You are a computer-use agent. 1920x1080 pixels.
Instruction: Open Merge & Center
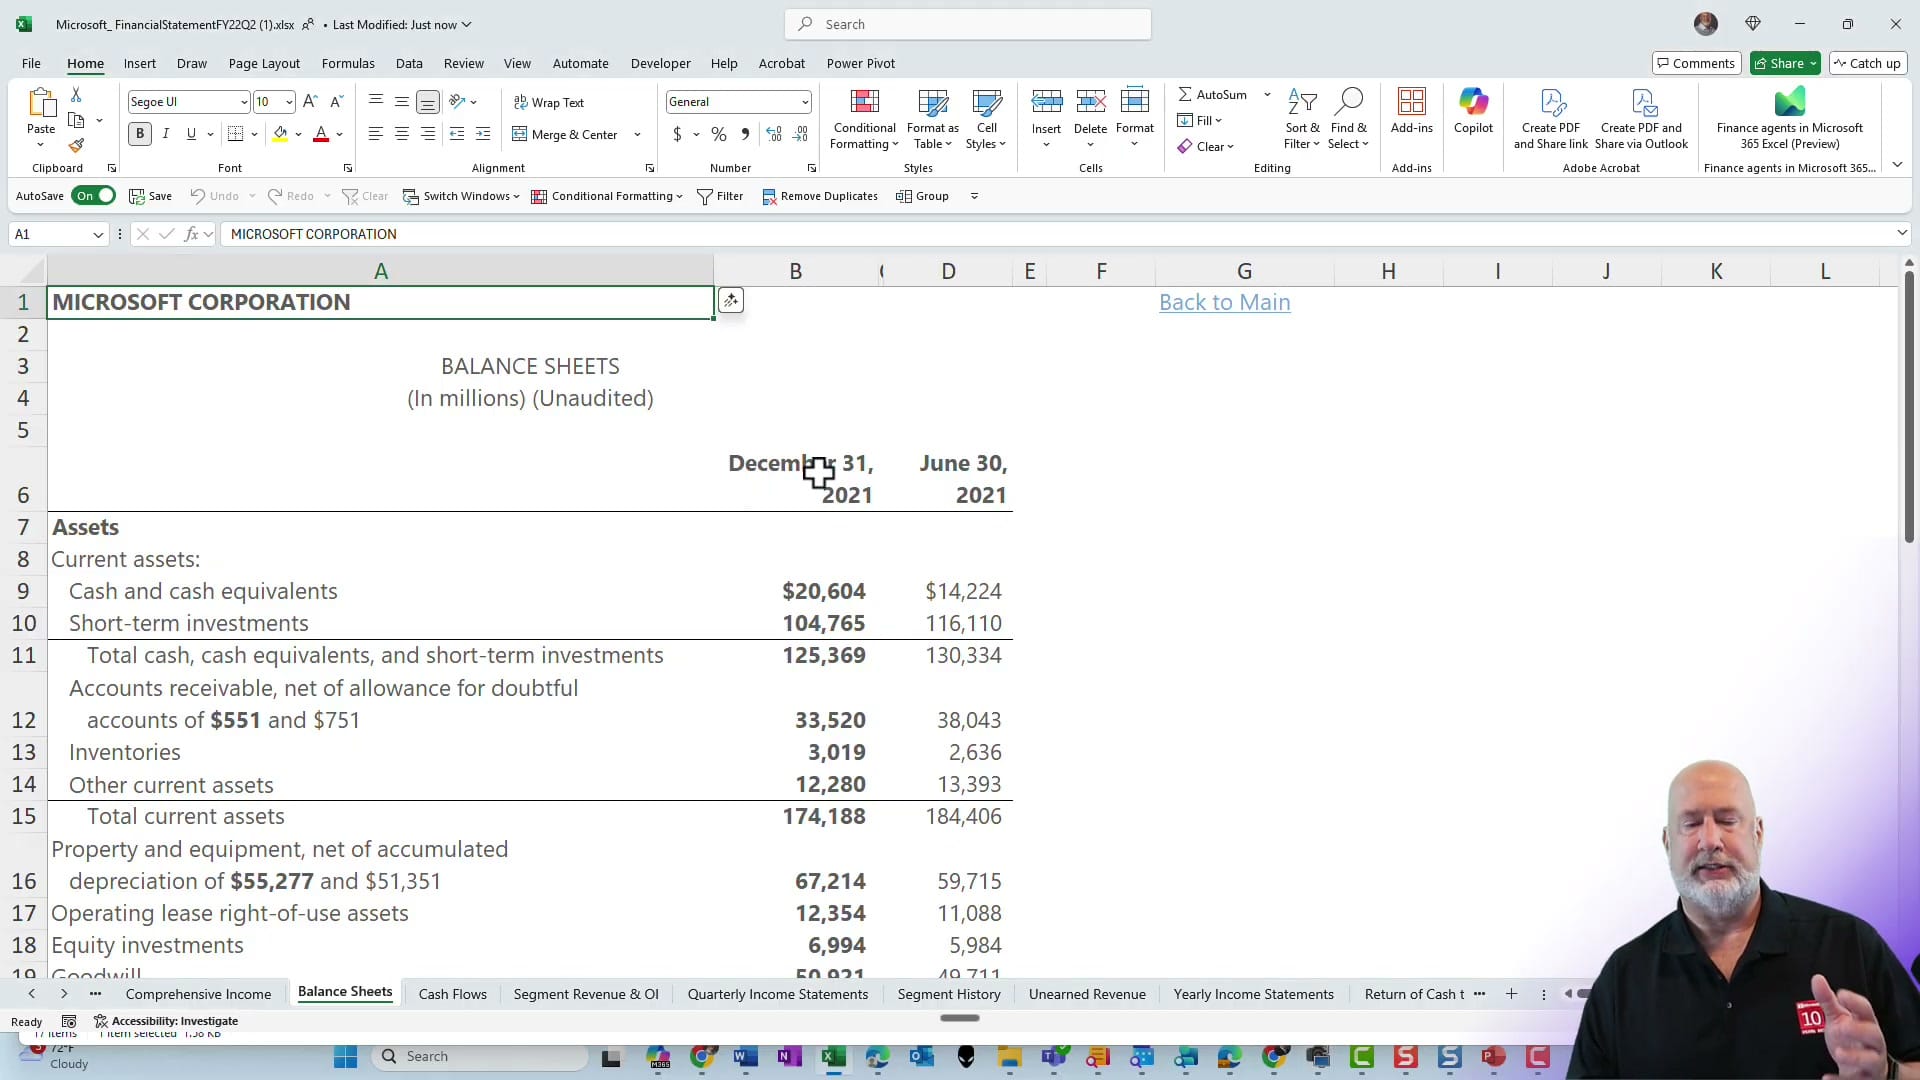tap(567, 133)
